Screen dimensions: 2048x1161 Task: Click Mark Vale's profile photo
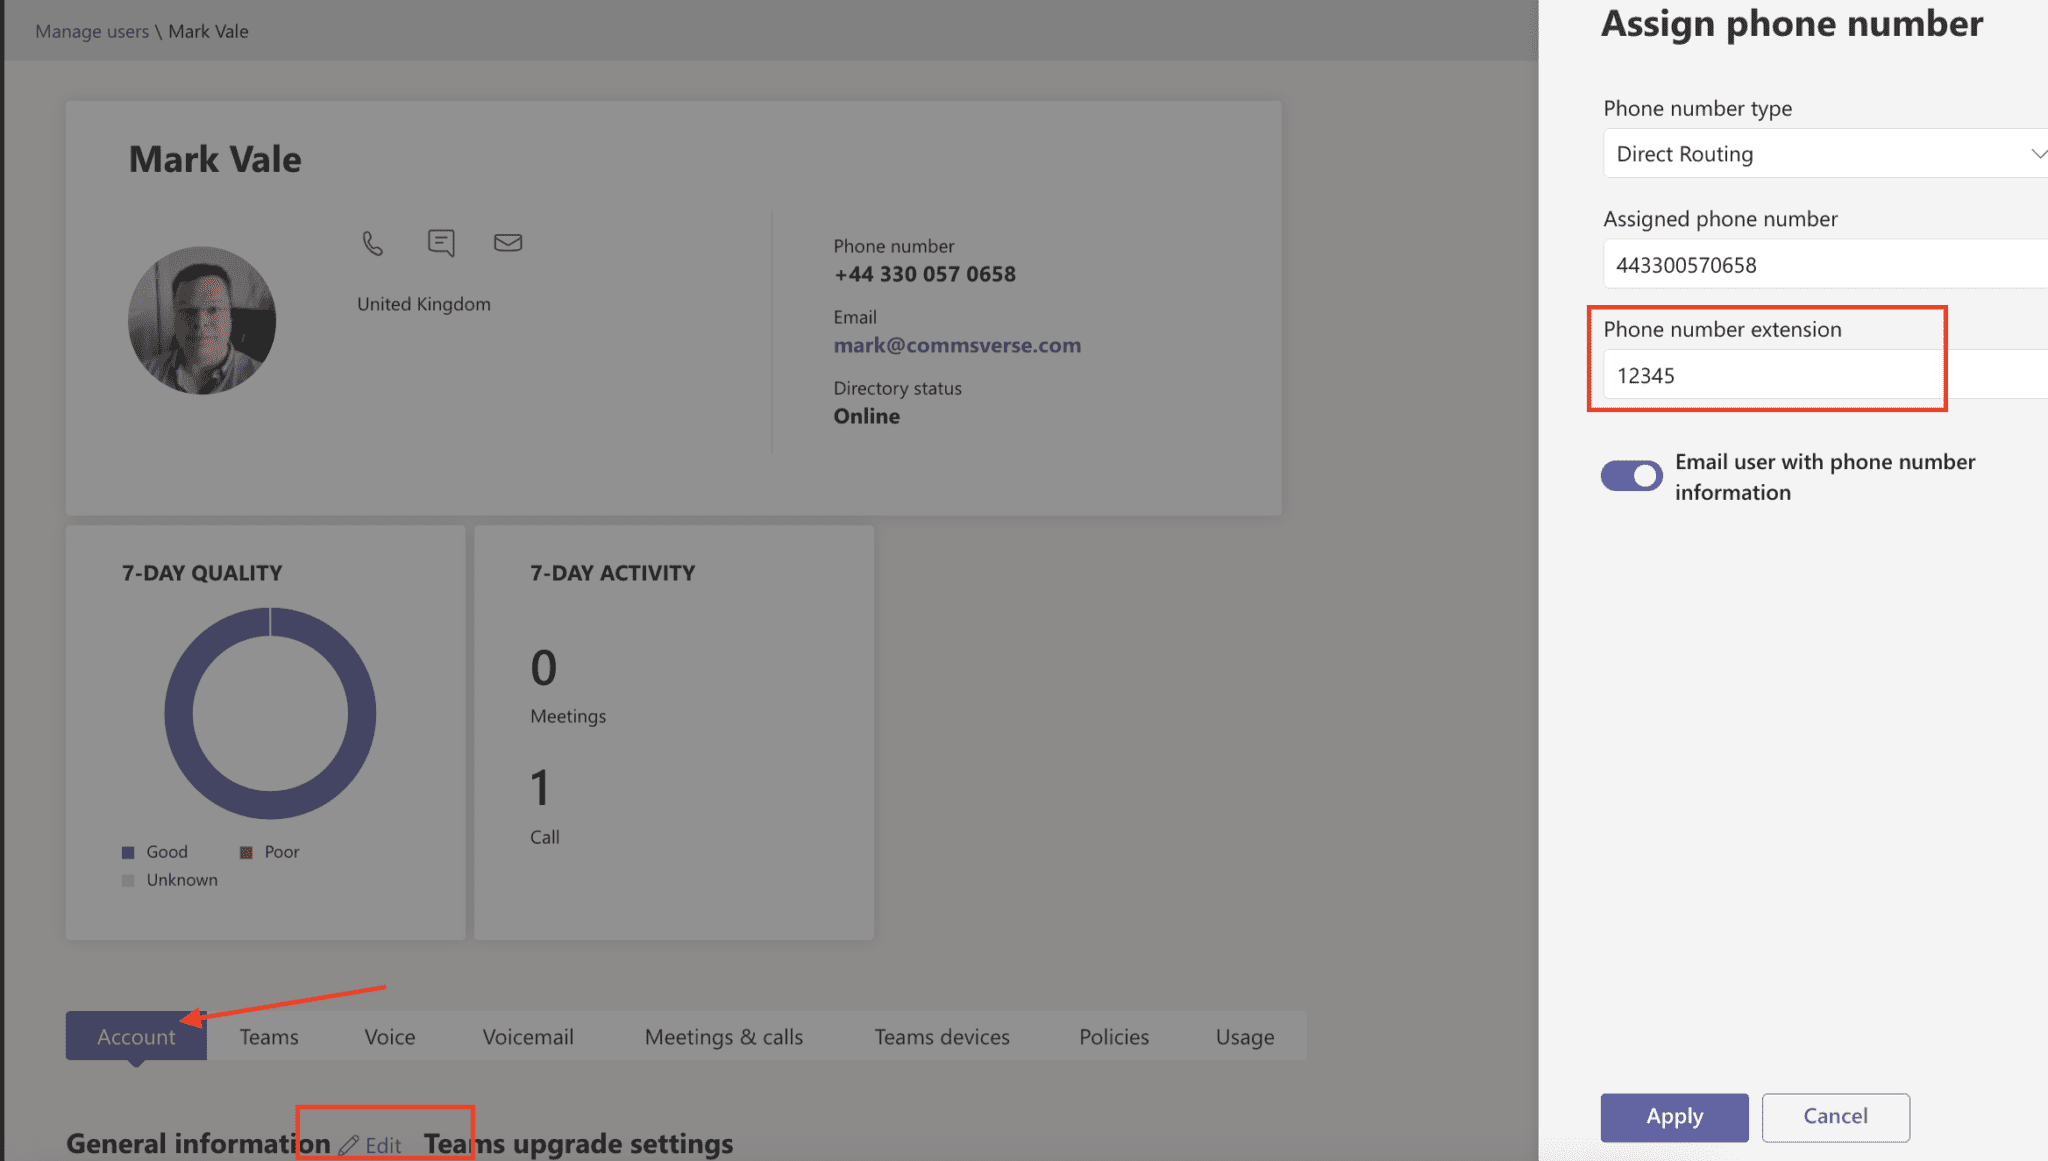202,320
